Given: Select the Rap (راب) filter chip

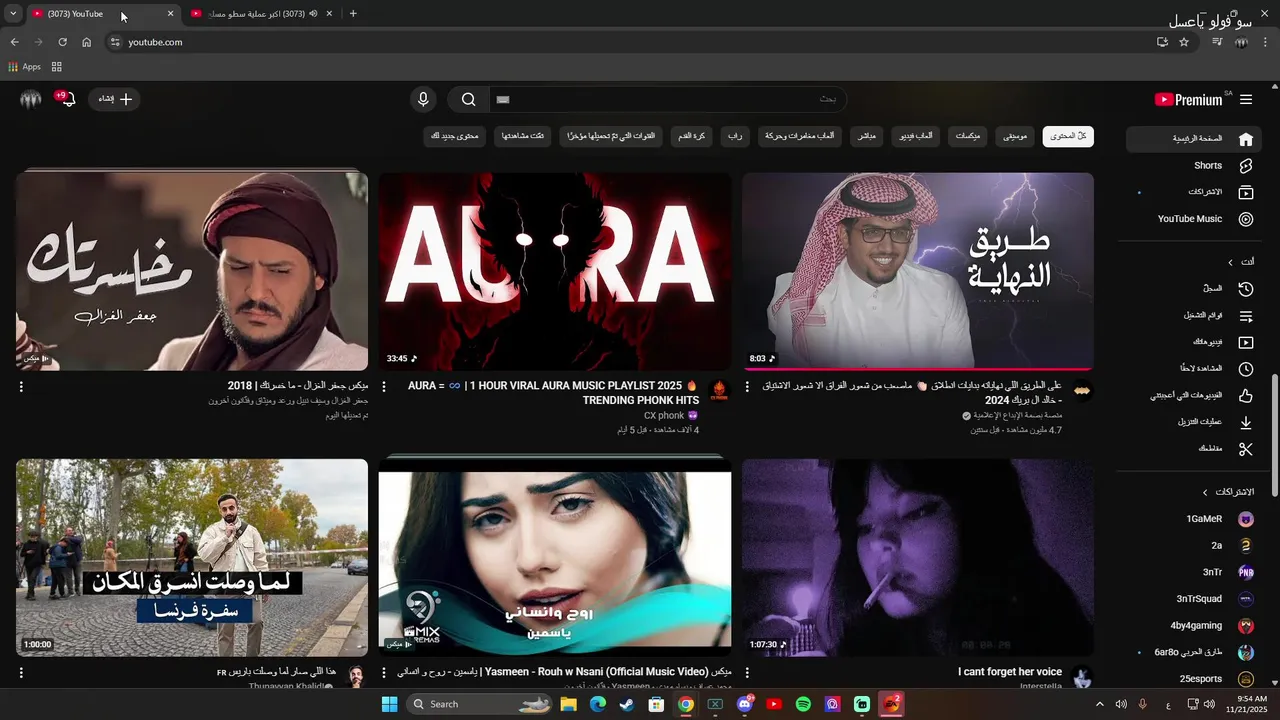Looking at the screenshot, I should pyautogui.click(x=735, y=136).
